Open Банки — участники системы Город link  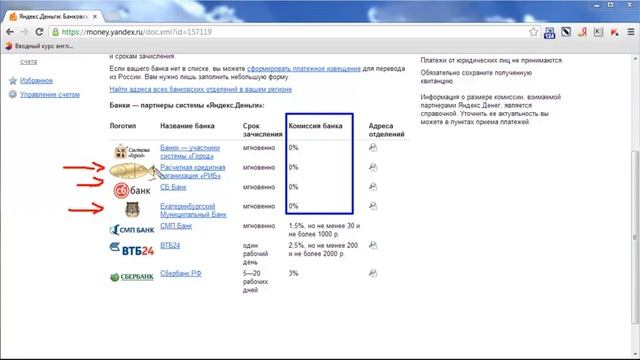pyautogui.click(x=190, y=151)
